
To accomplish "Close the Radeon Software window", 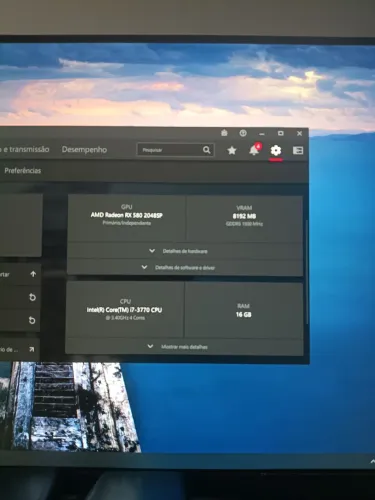I will tap(299, 133).
